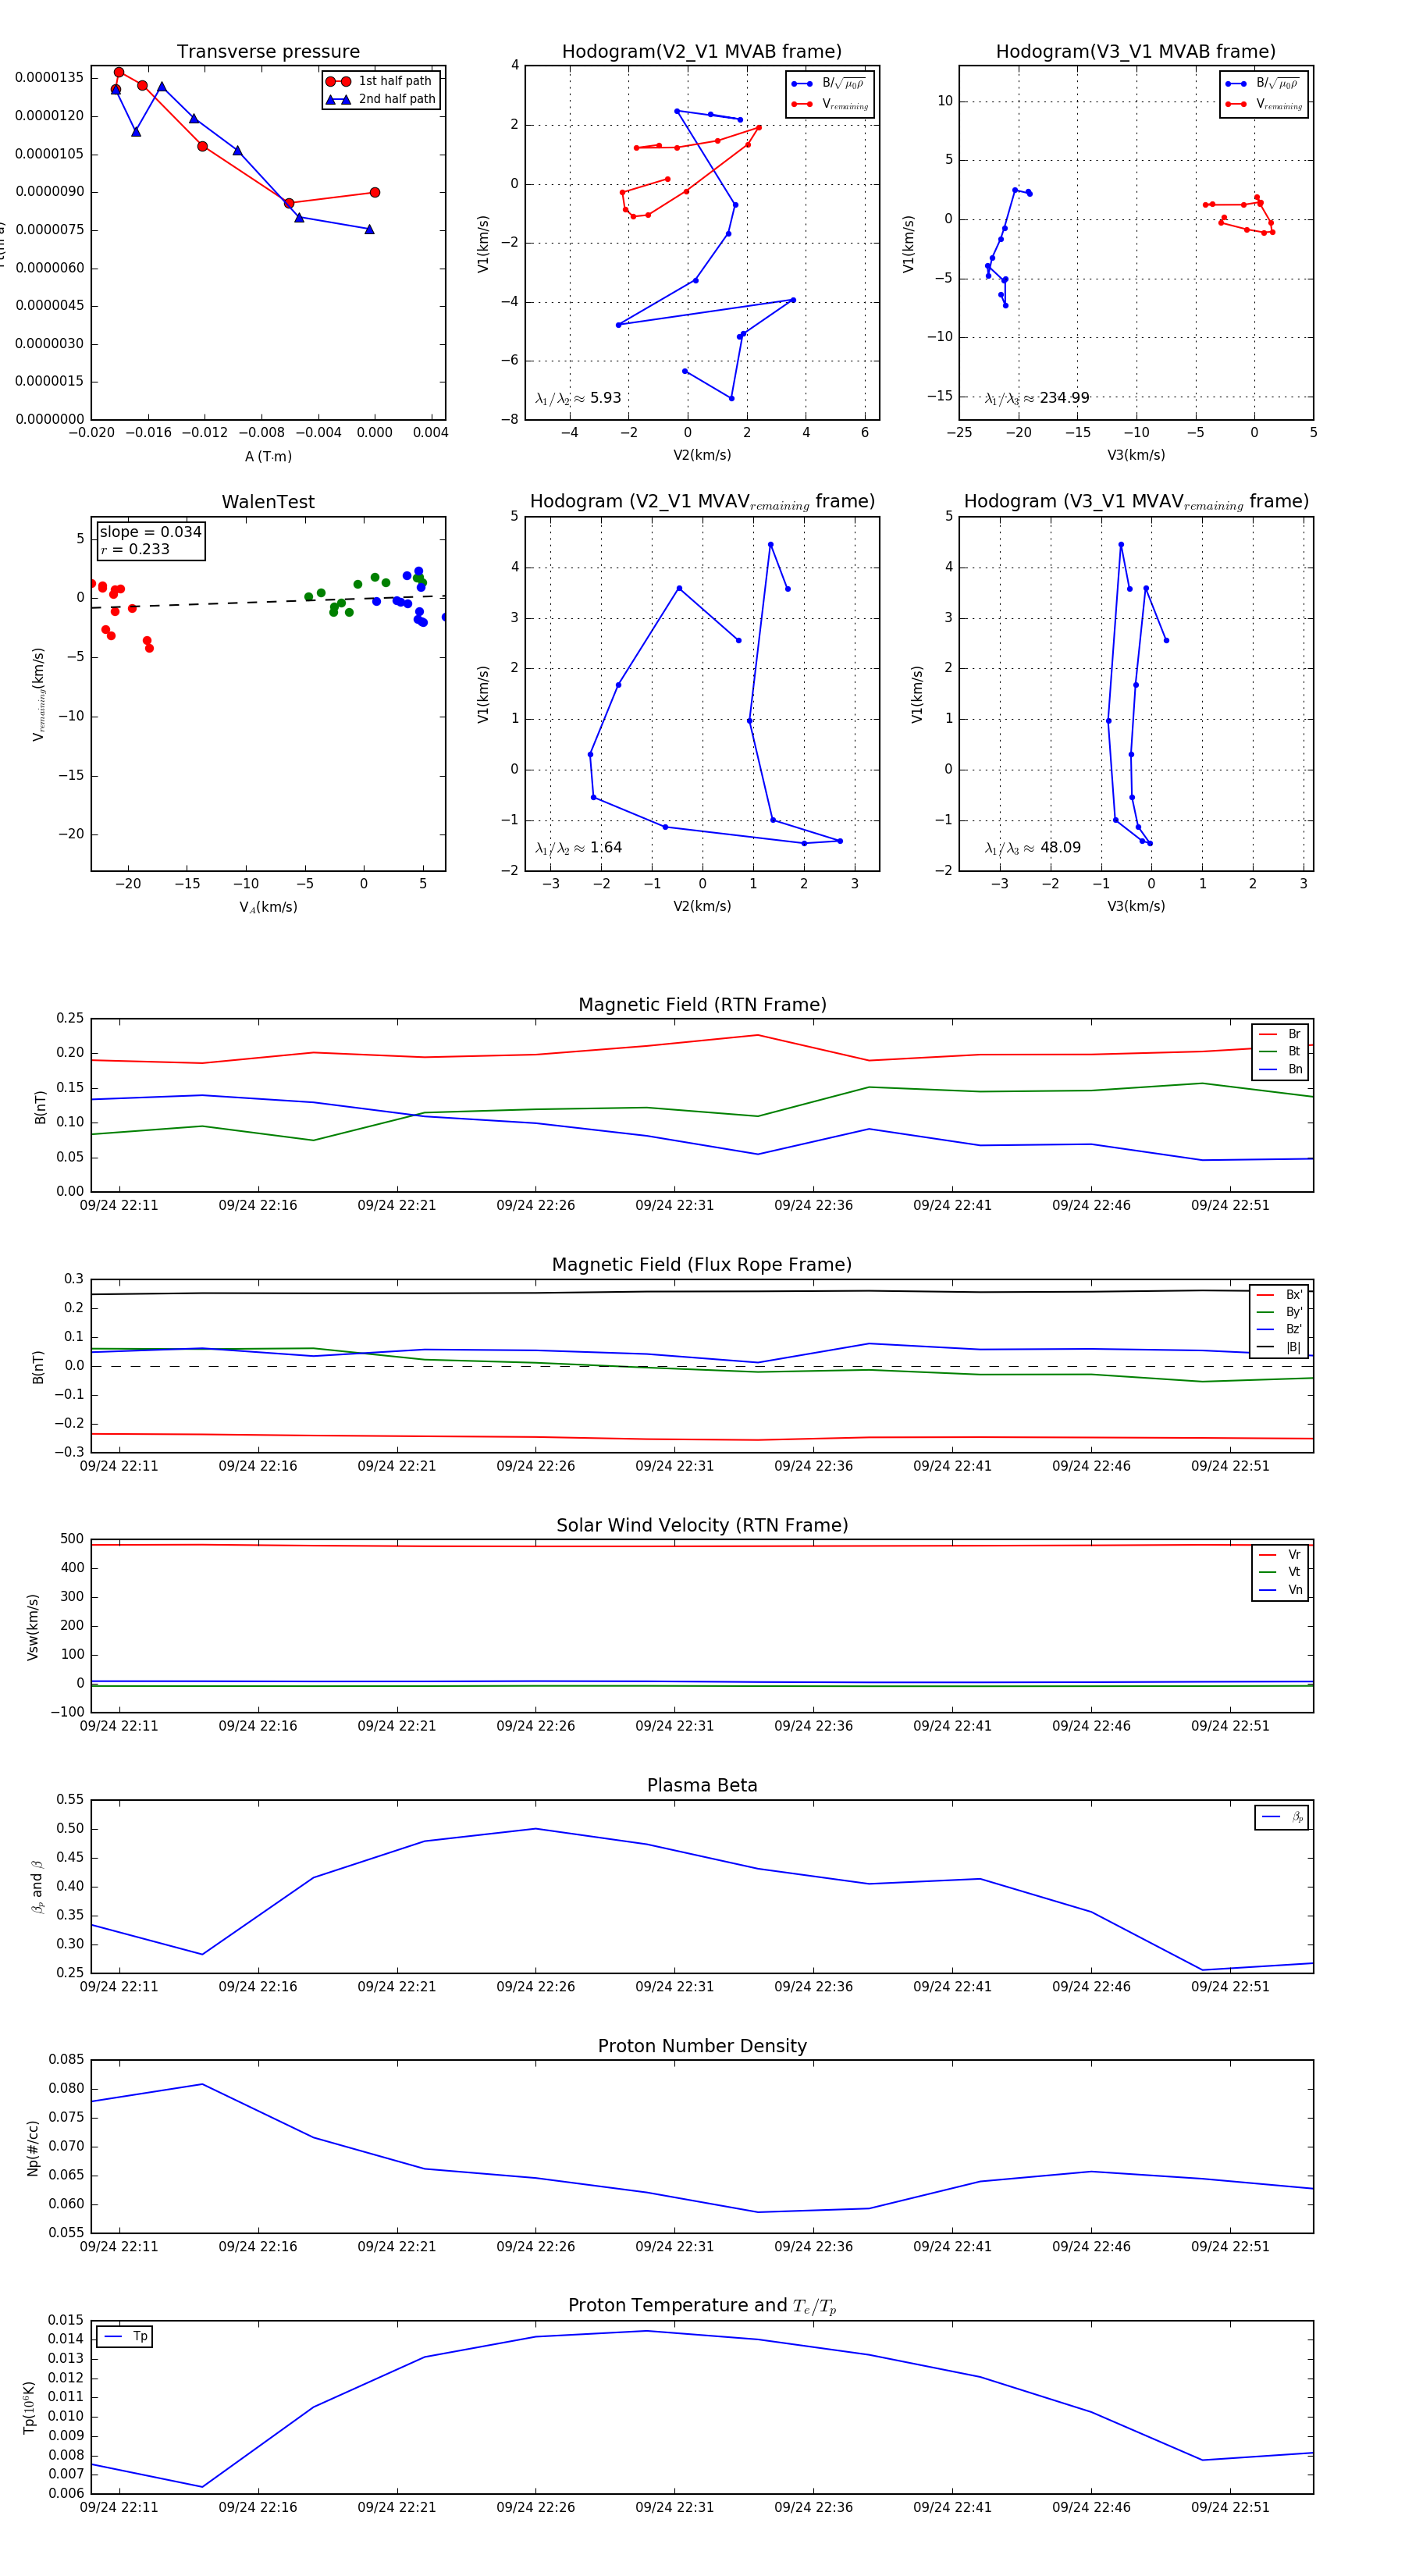Viewport: 1405px width, 2576px height.
Task: Click the Bt legend entry
Action: pos(1280,1051)
